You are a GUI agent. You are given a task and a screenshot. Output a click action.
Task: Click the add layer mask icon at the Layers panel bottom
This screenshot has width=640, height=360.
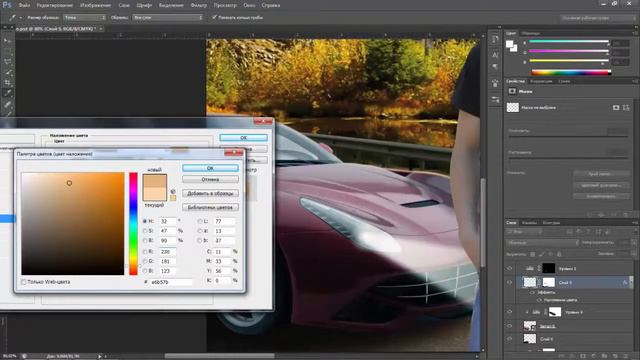coord(583,356)
